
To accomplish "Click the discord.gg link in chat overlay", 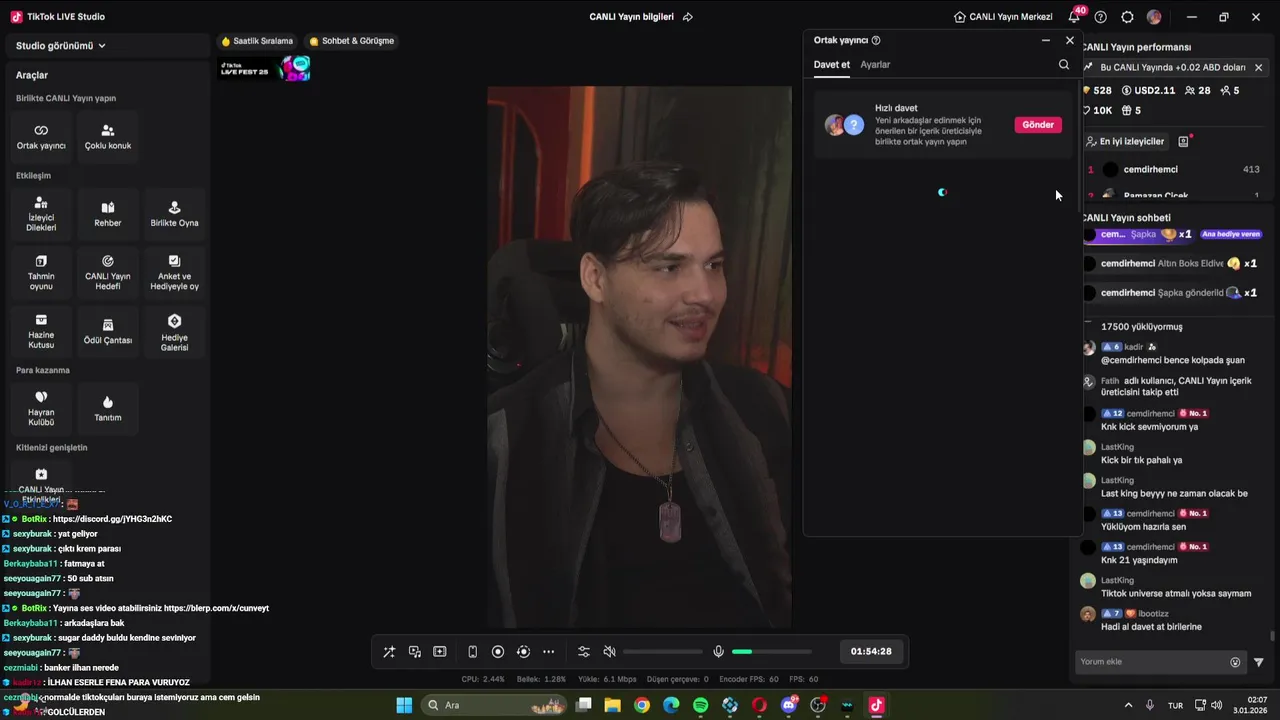I will [112, 519].
